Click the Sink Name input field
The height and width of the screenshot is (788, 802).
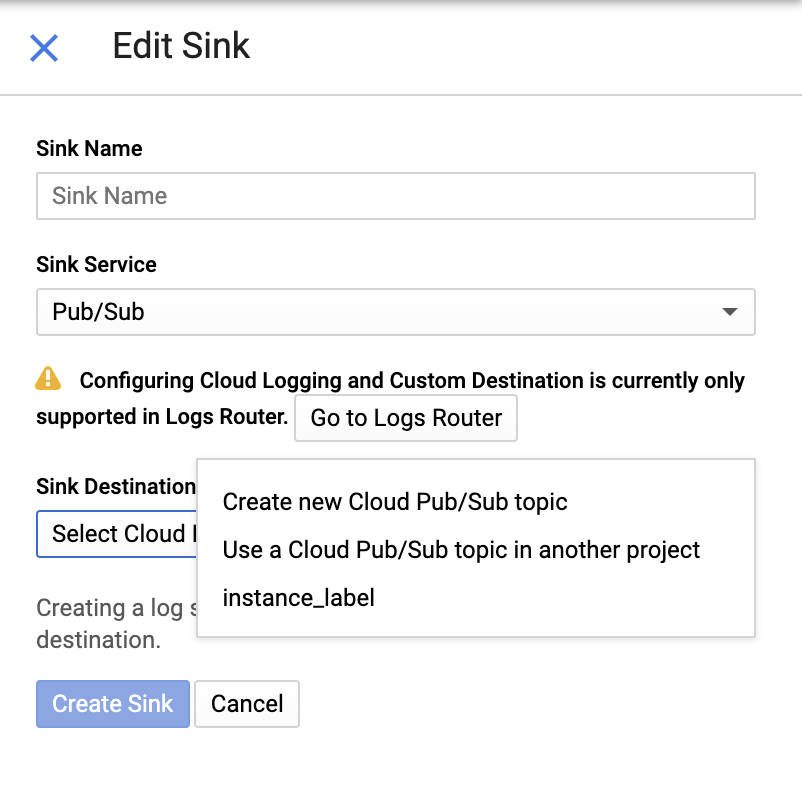395,196
